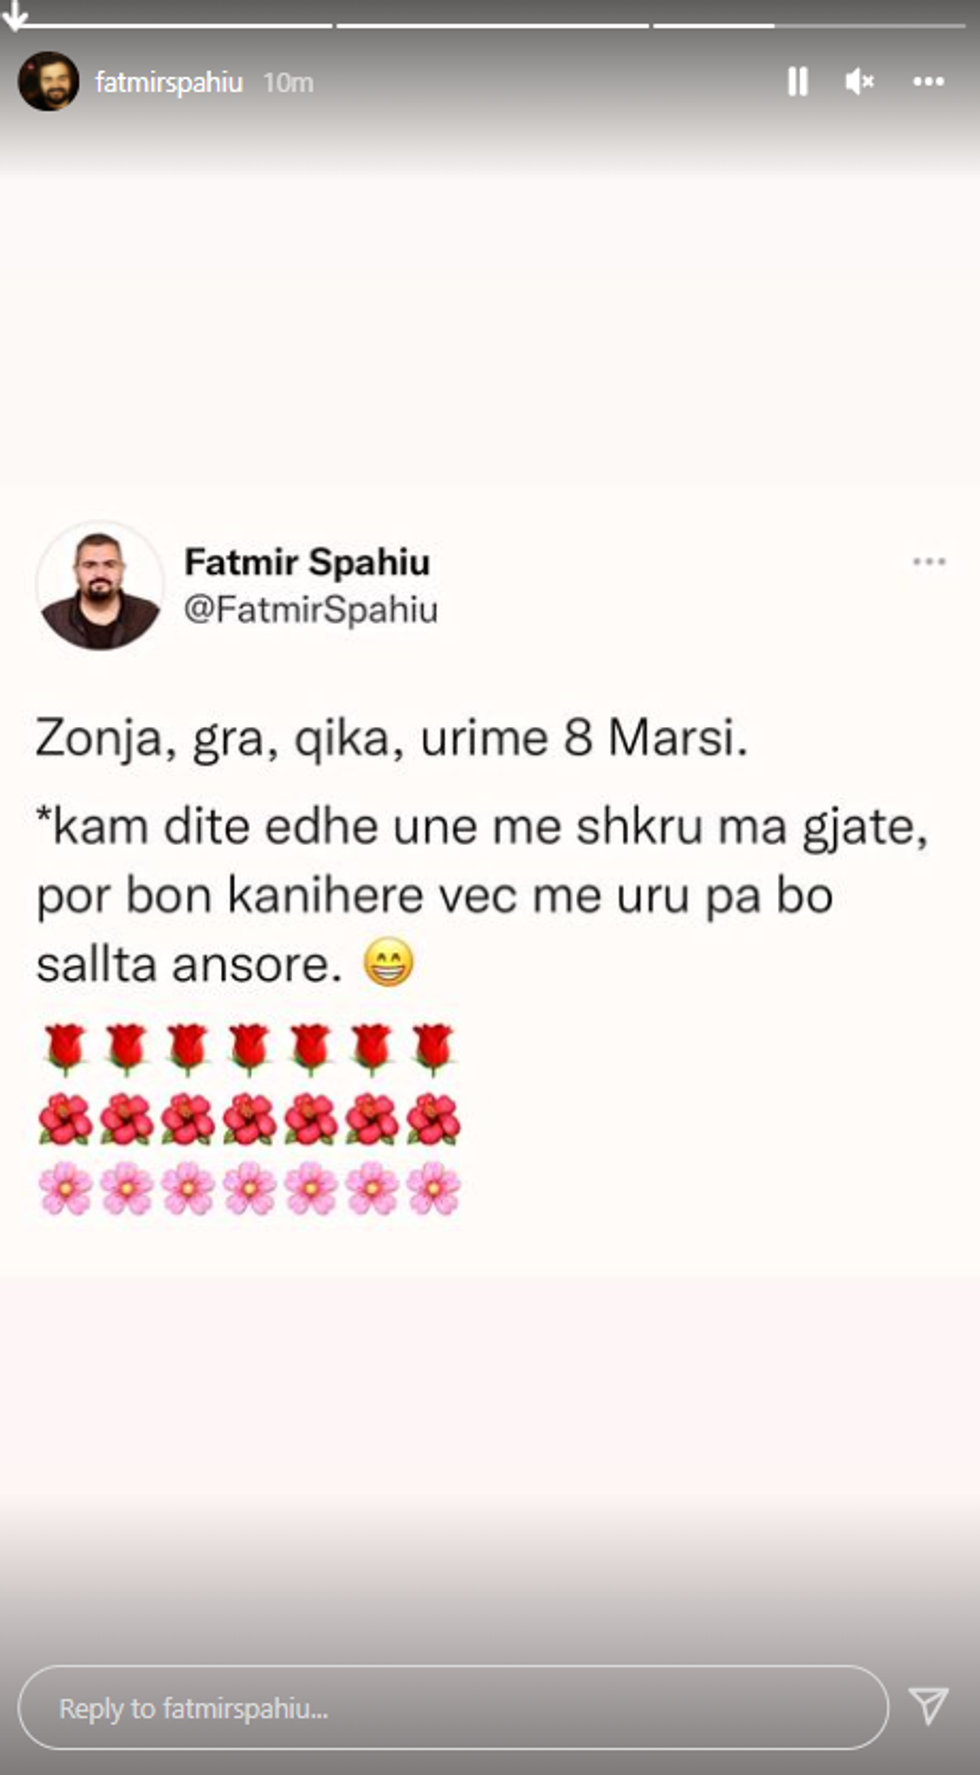The image size is (980, 1775).
Task: Click the first red rose emoji
Action: click(x=66, y=1048)
